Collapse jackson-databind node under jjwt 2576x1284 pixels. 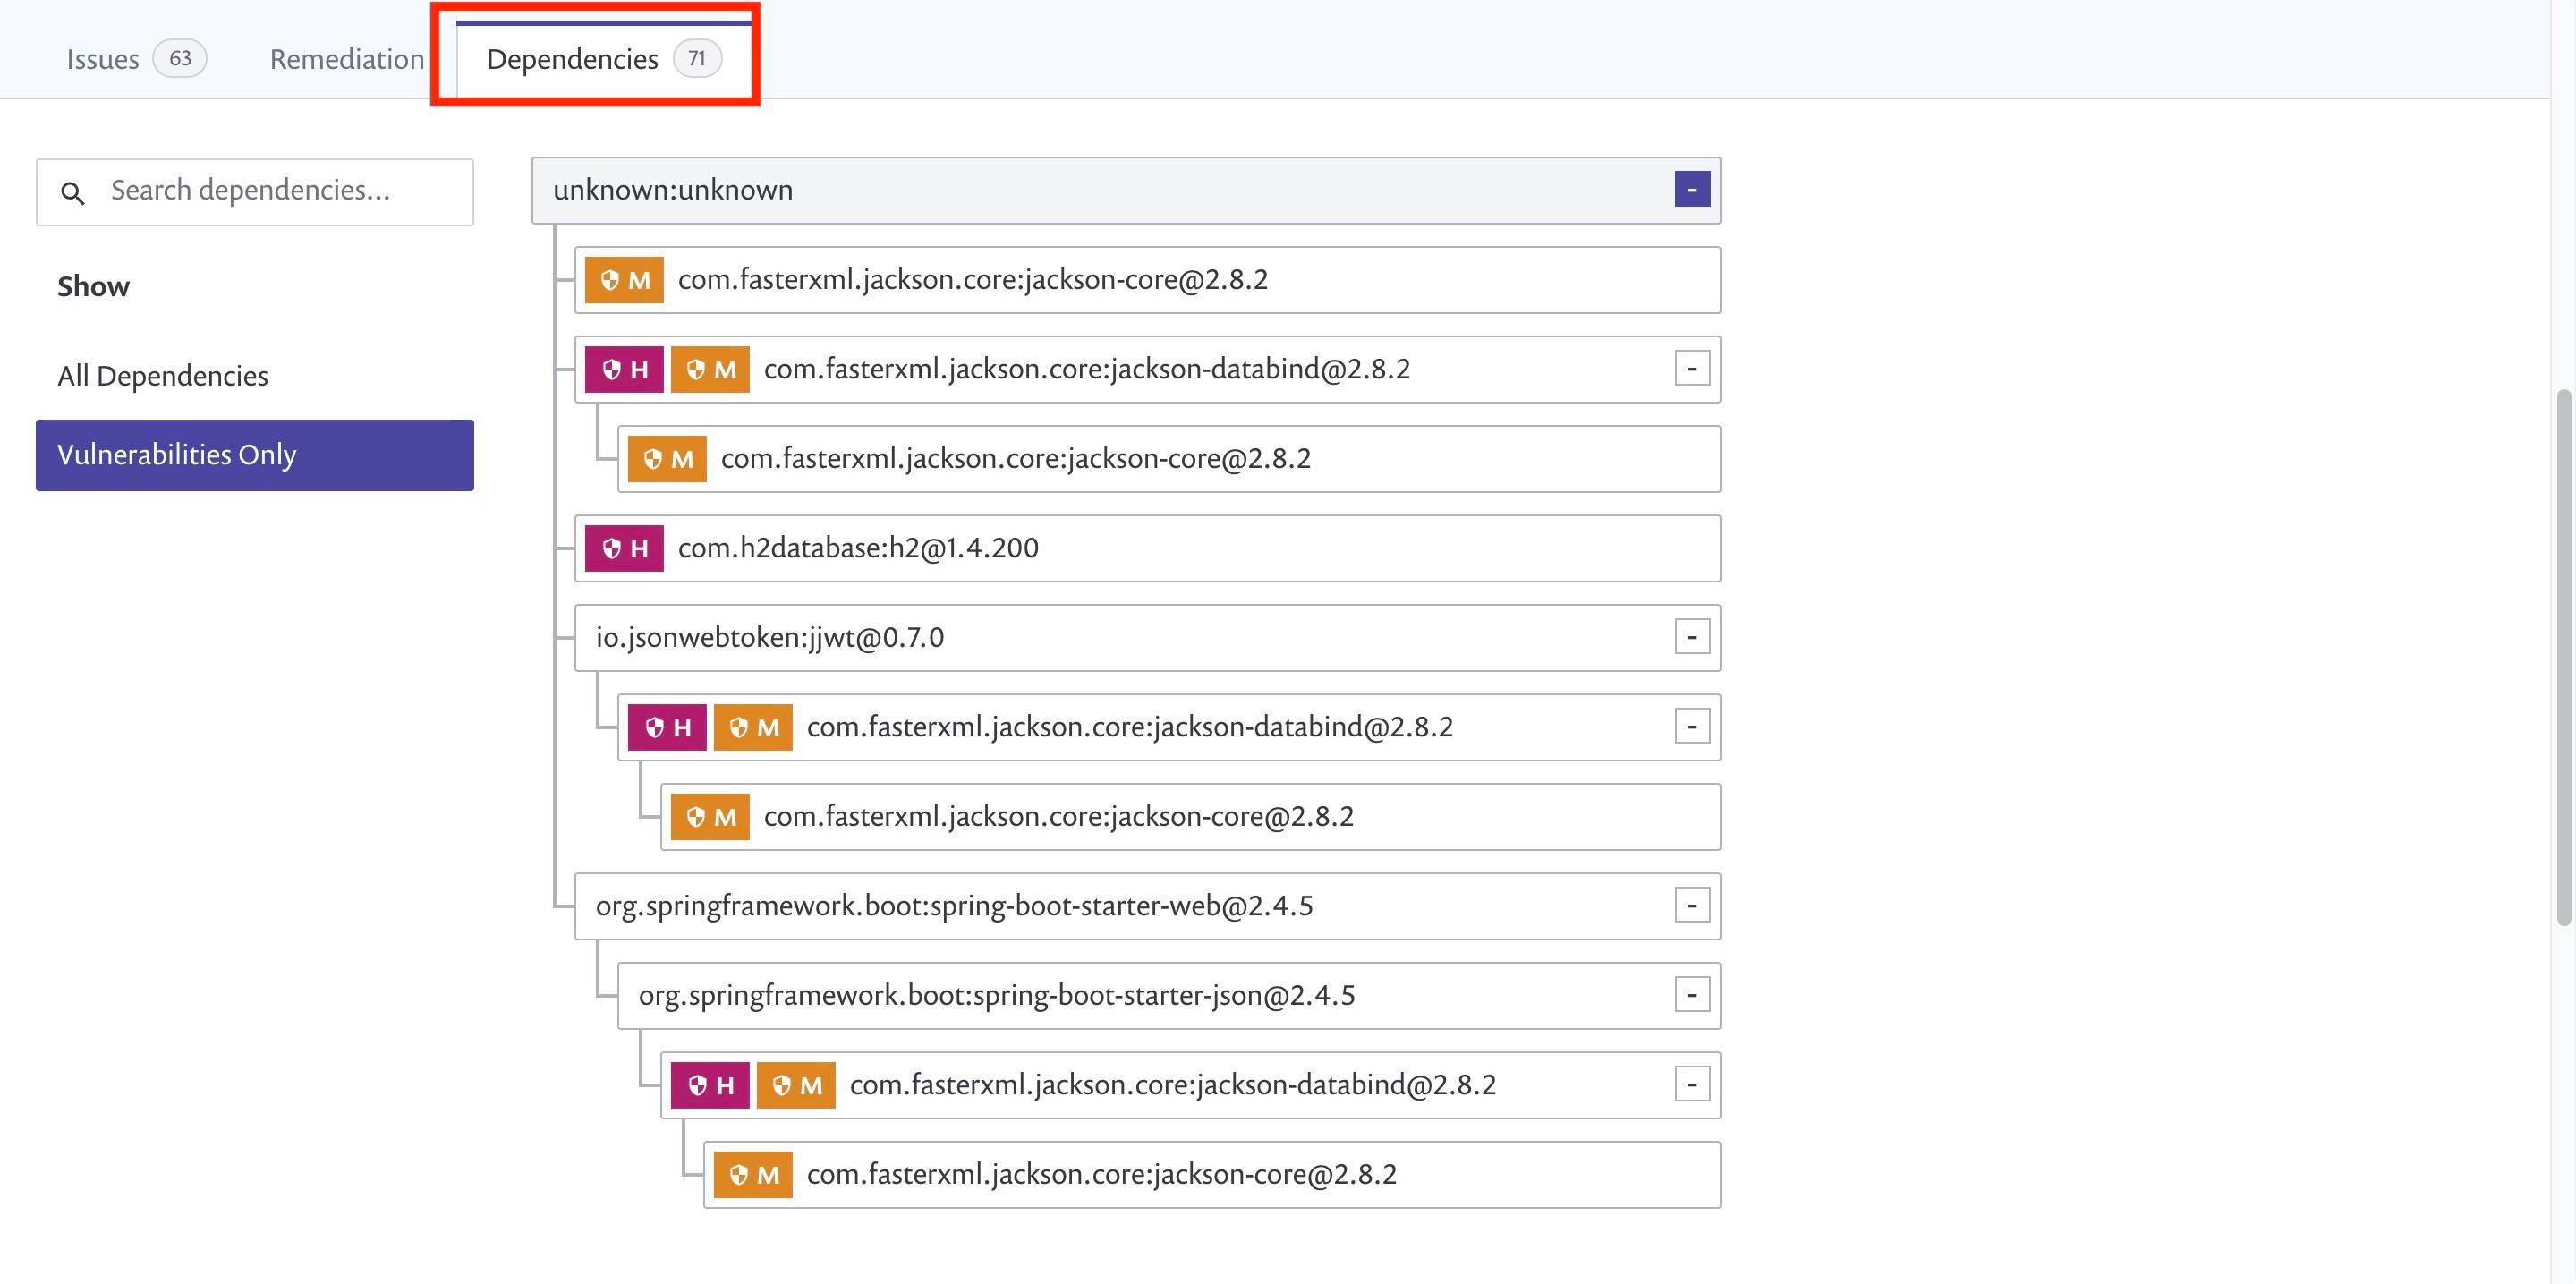point(1692,727)
